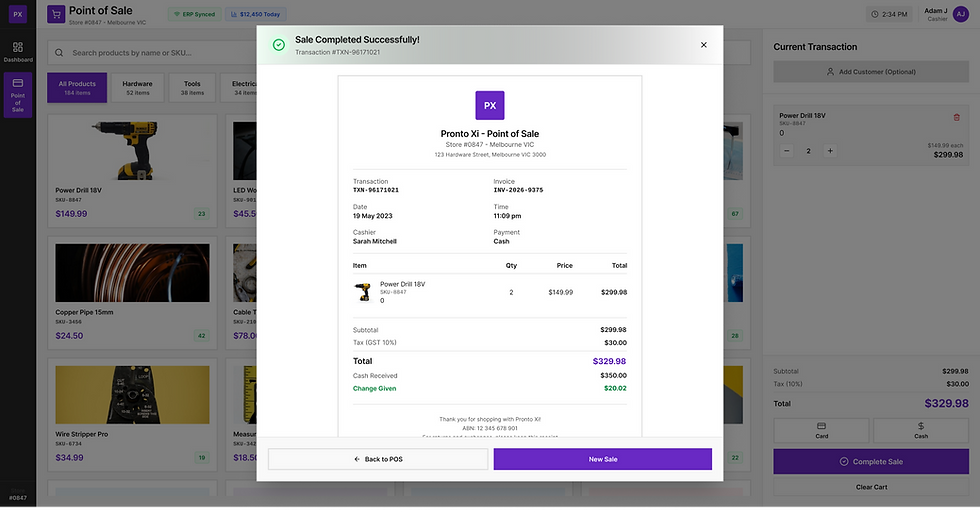980x514 pixels.
Task: Click New Sale button
Action: coord(602,459)
